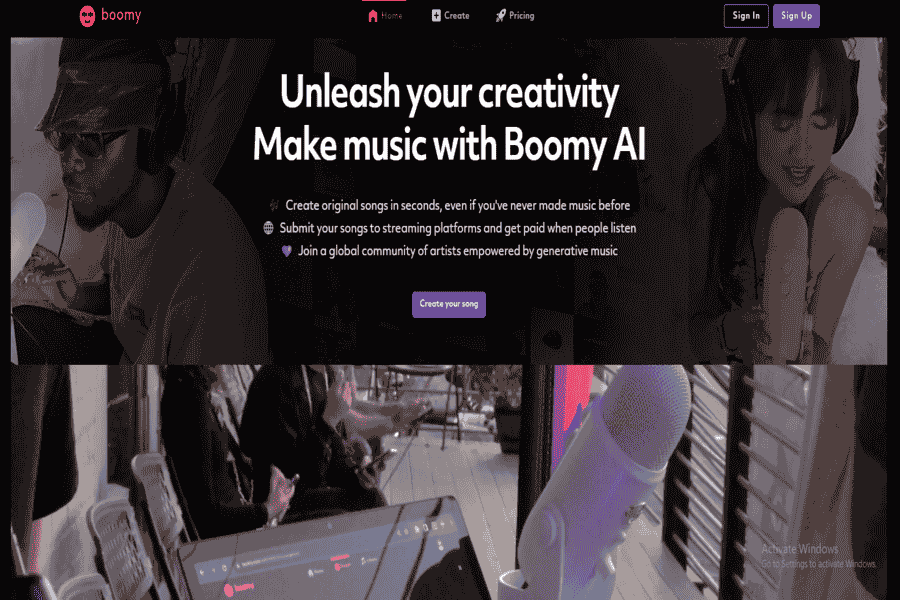Click the Make music with Boomy AI heading
This screenshot has width=900, height=600.
pyautogui.click(x=449, y=144)
